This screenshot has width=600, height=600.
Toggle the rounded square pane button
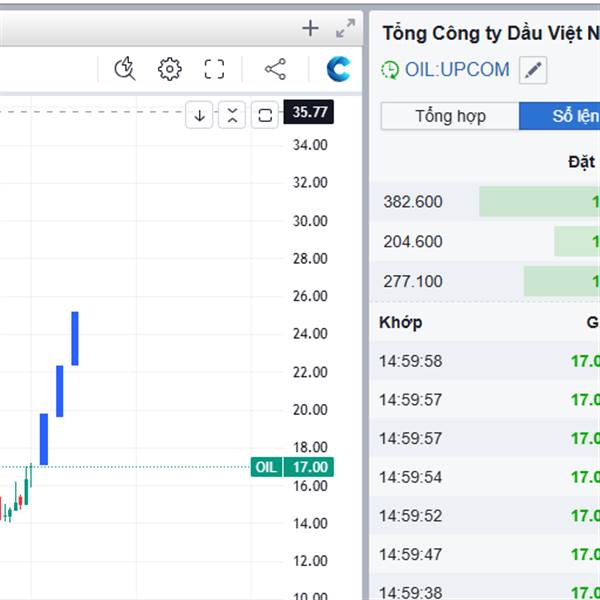click(x=265, y=115)
